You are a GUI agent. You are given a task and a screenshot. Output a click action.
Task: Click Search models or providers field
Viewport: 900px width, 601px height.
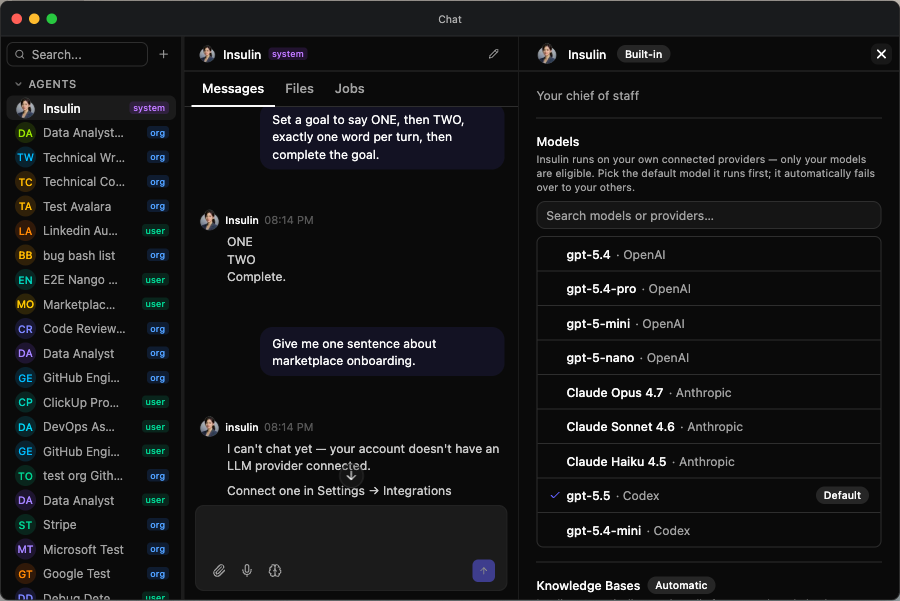pos(708,215)
